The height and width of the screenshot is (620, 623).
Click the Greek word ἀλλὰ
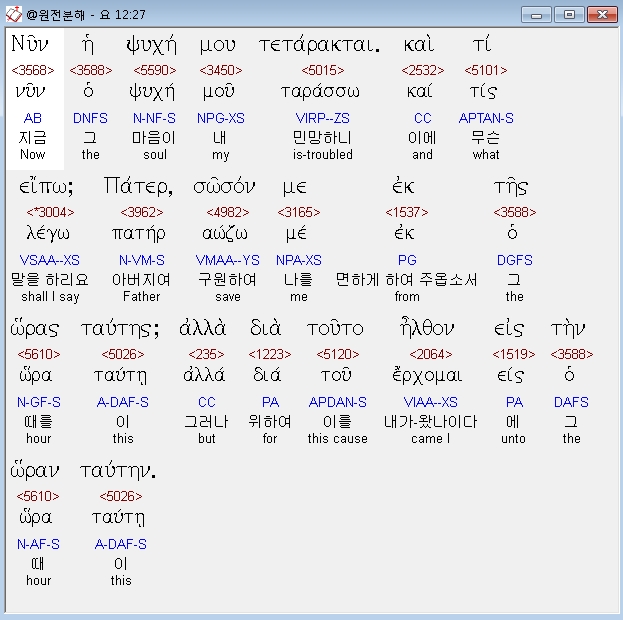pyautogui.click(x=203, y=329)
